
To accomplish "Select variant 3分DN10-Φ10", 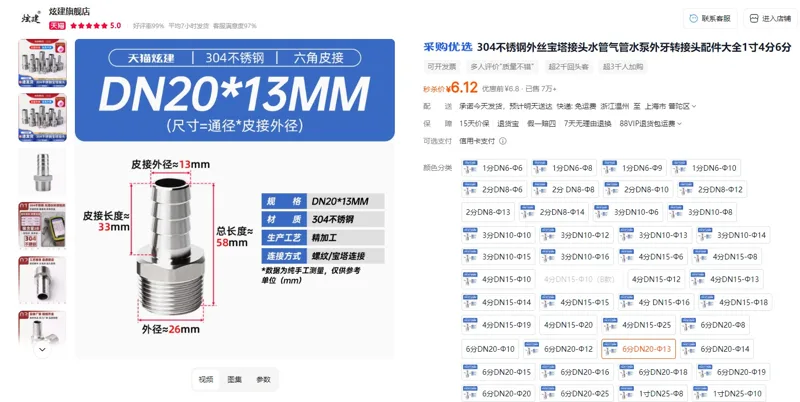I will pyautogui.click(x=498, y=235).
